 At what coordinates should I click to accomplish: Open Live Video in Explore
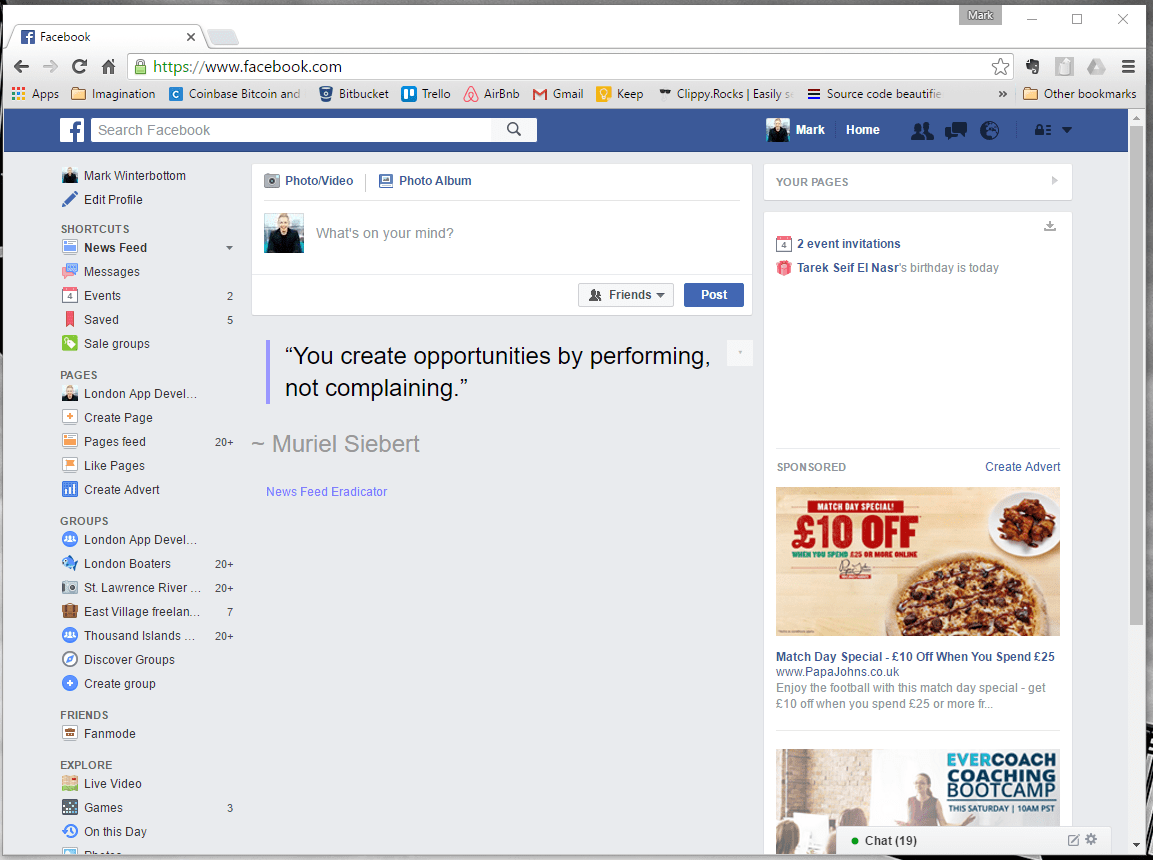113,784
